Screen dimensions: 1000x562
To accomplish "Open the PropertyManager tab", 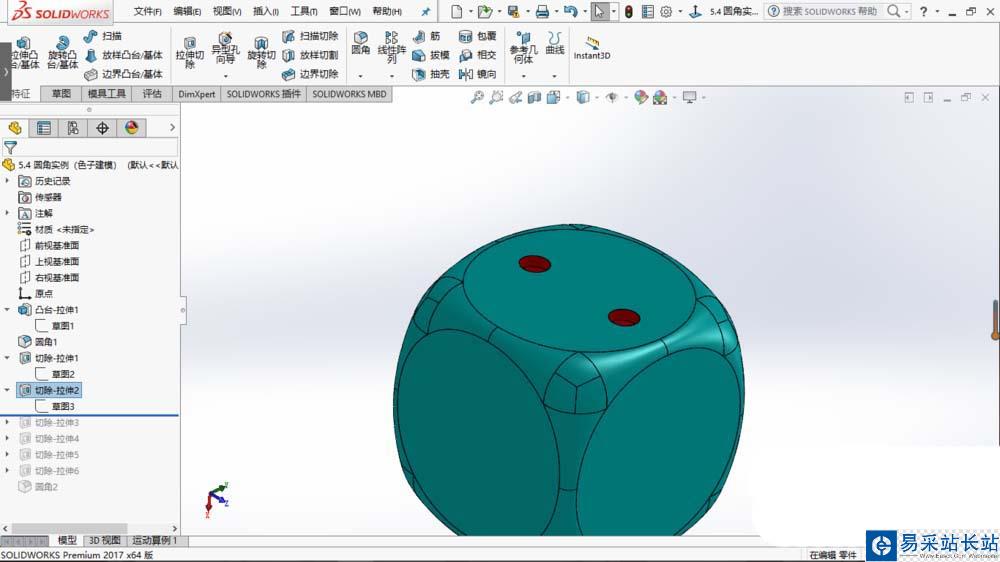I will click(x=44, y=128).
